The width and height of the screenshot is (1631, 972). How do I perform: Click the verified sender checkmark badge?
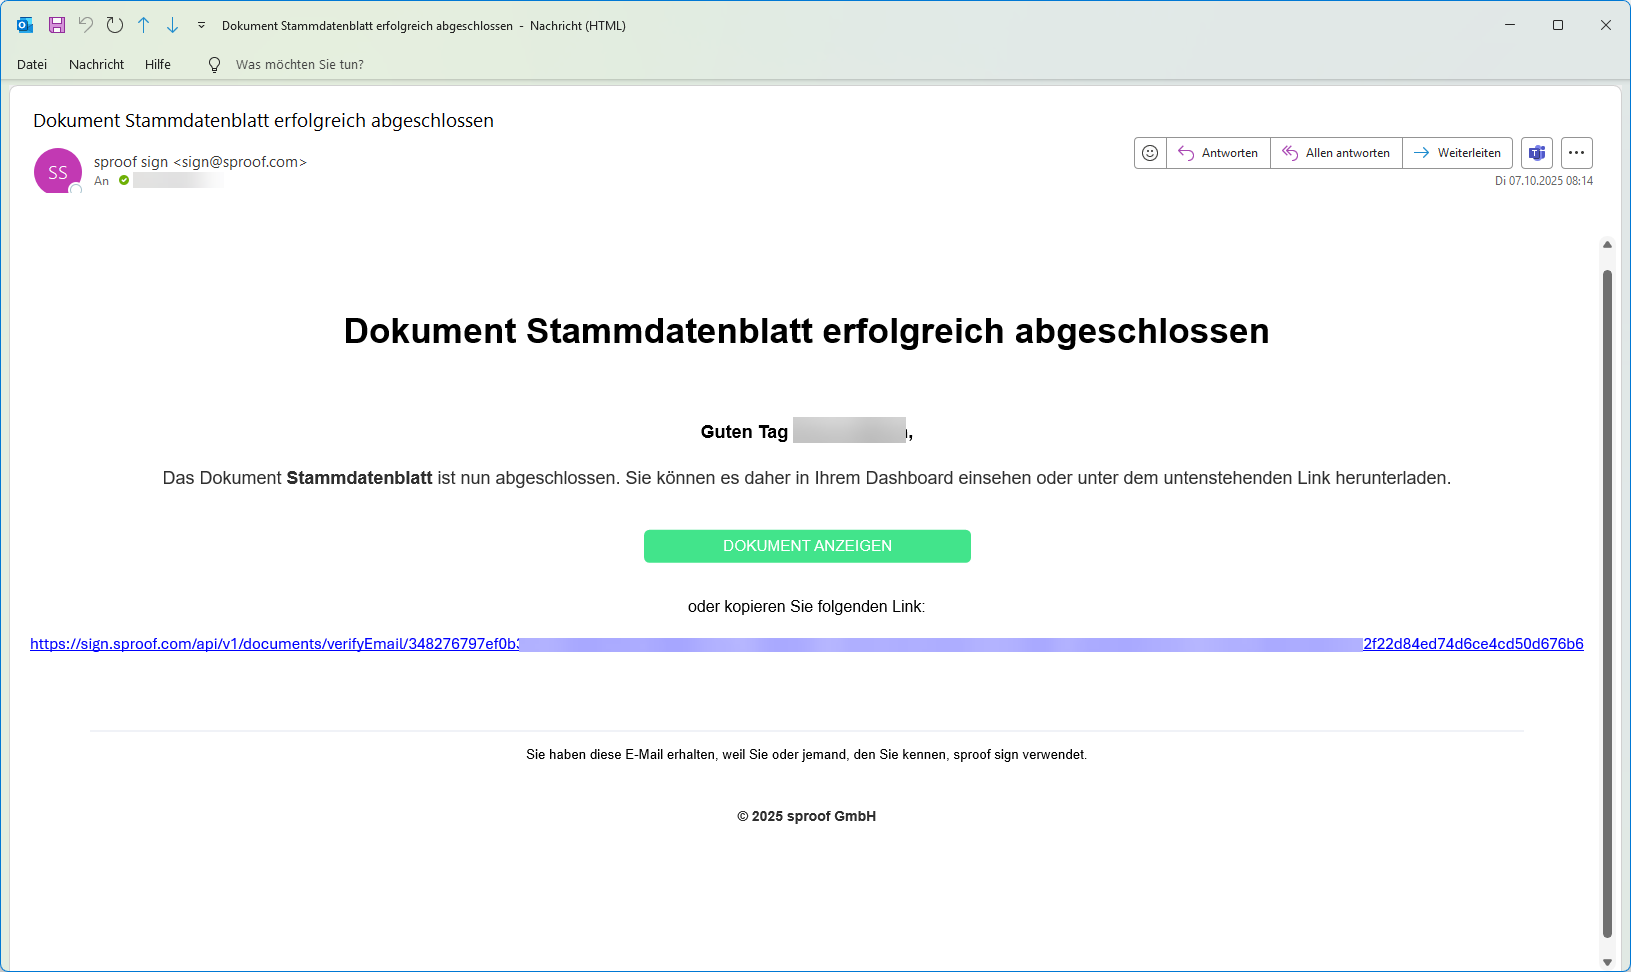[x=123, y=180]
